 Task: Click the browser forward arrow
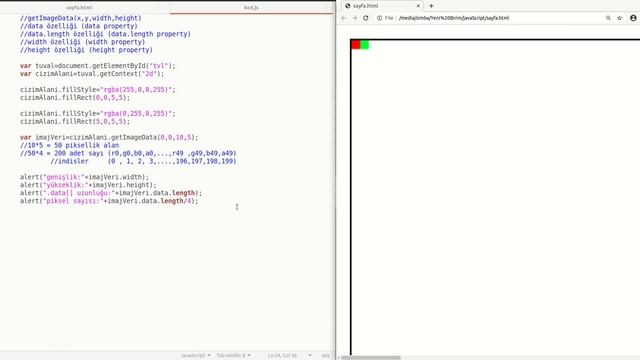pyautogui.click(x=354, y=18)
